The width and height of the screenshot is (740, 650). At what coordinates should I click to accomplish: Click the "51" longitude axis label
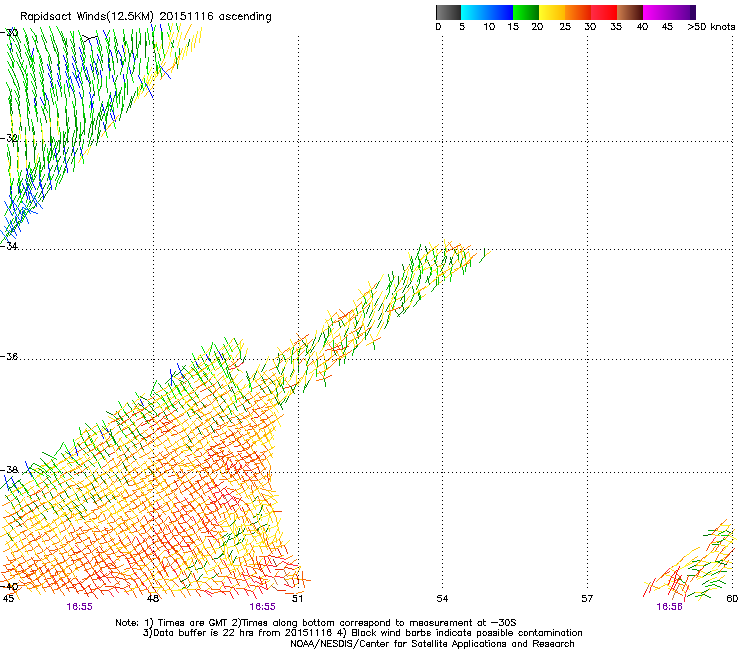click(297, 599)
